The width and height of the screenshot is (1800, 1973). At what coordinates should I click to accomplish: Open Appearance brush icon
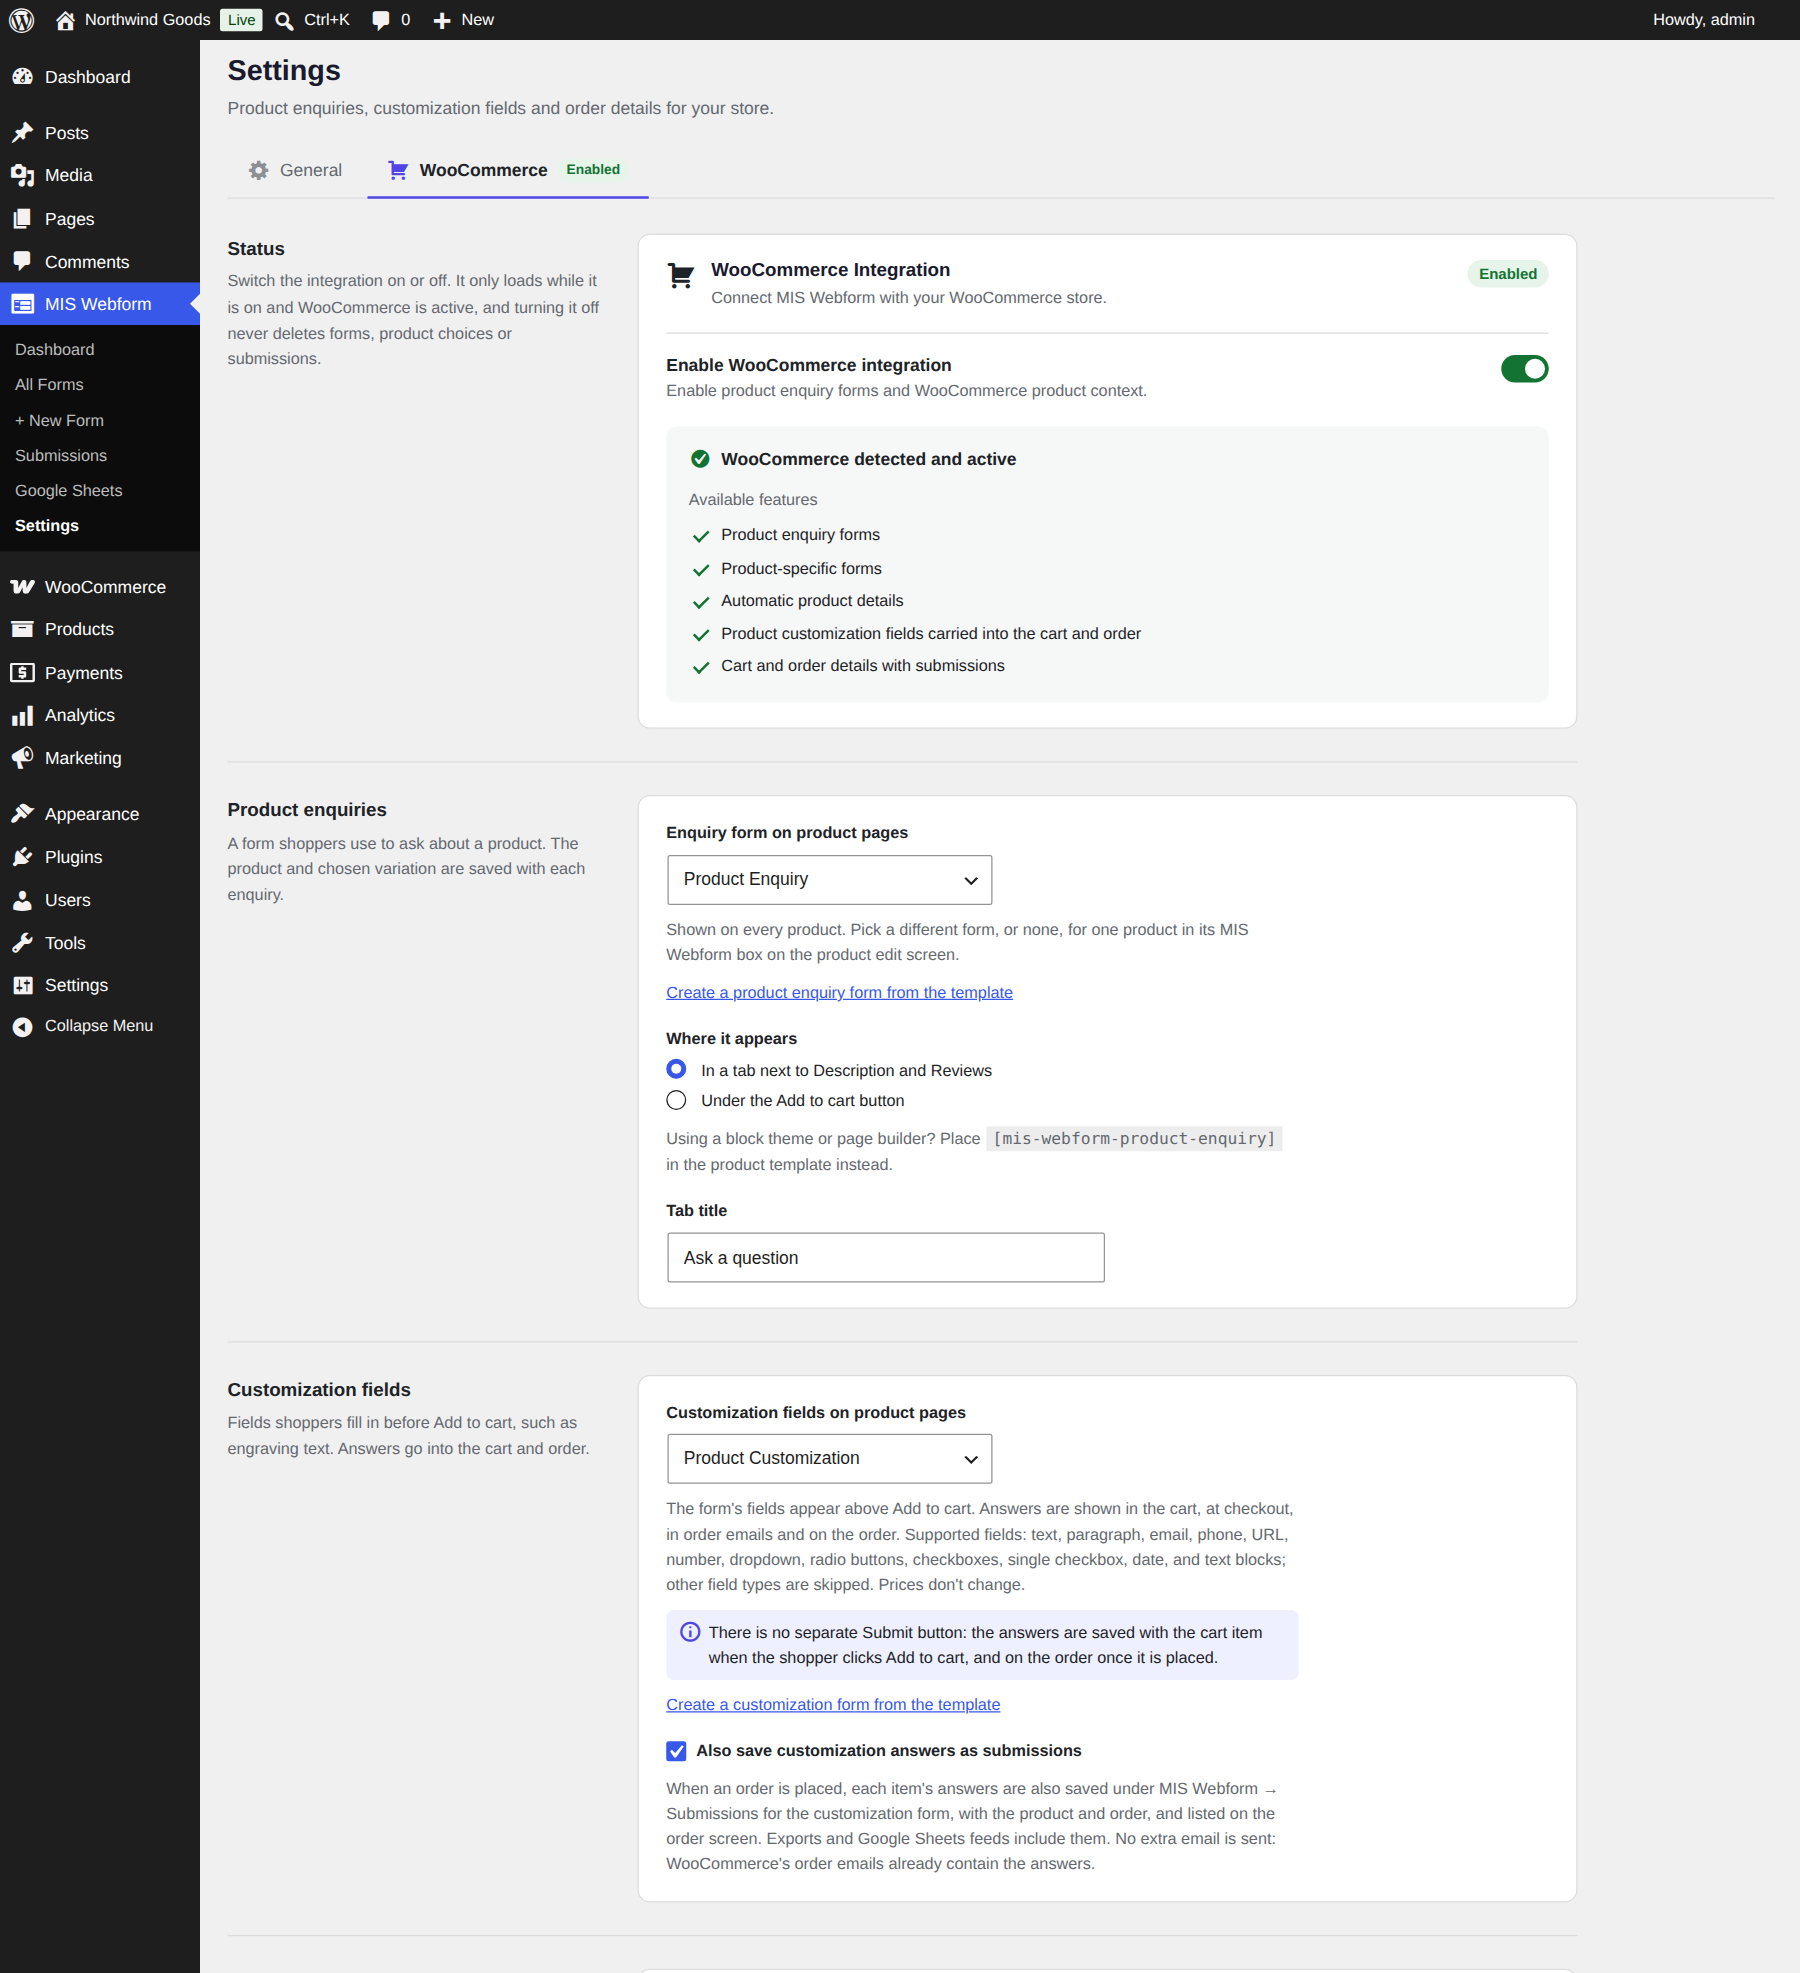tap(22, 814)
